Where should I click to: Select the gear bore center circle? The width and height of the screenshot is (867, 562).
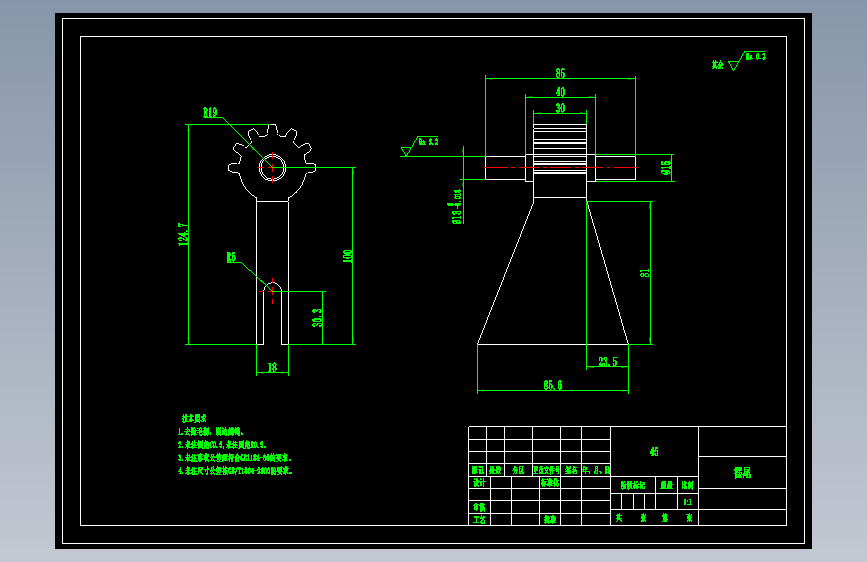[x=272, y=168]
